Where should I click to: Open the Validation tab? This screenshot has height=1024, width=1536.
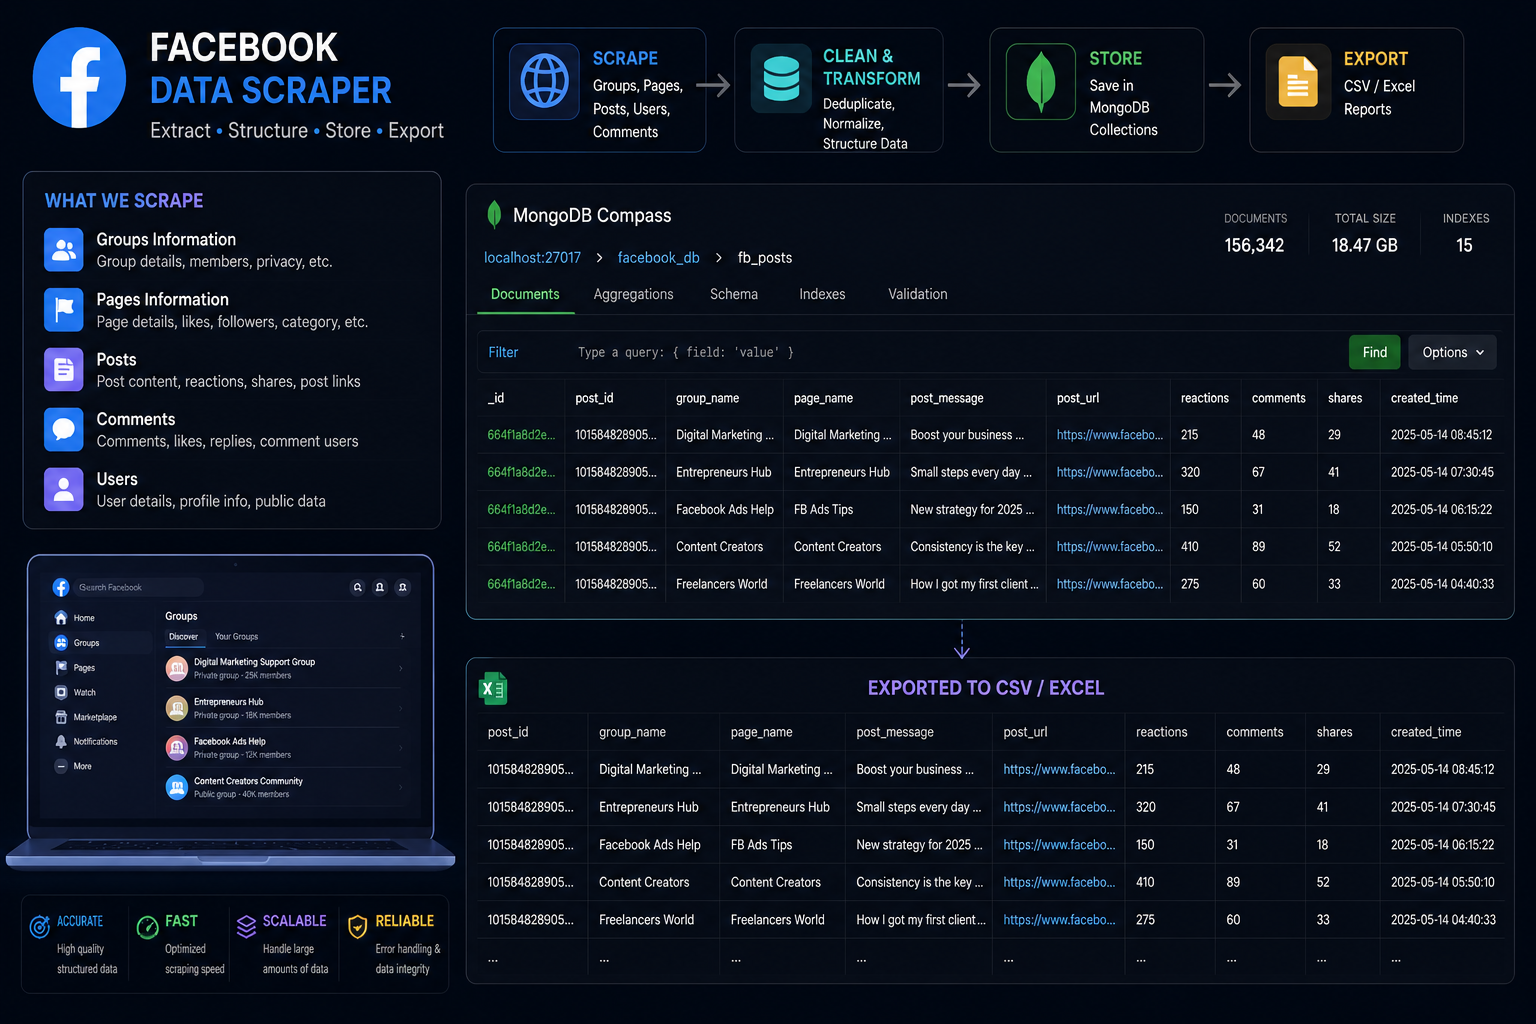pos(917,294)
